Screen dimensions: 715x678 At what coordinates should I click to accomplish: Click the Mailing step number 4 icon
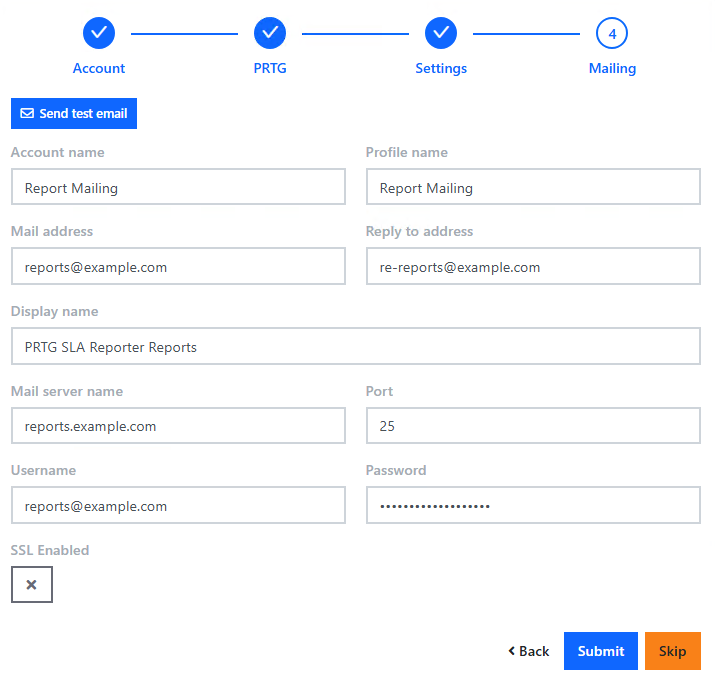(x=612, y=33)
